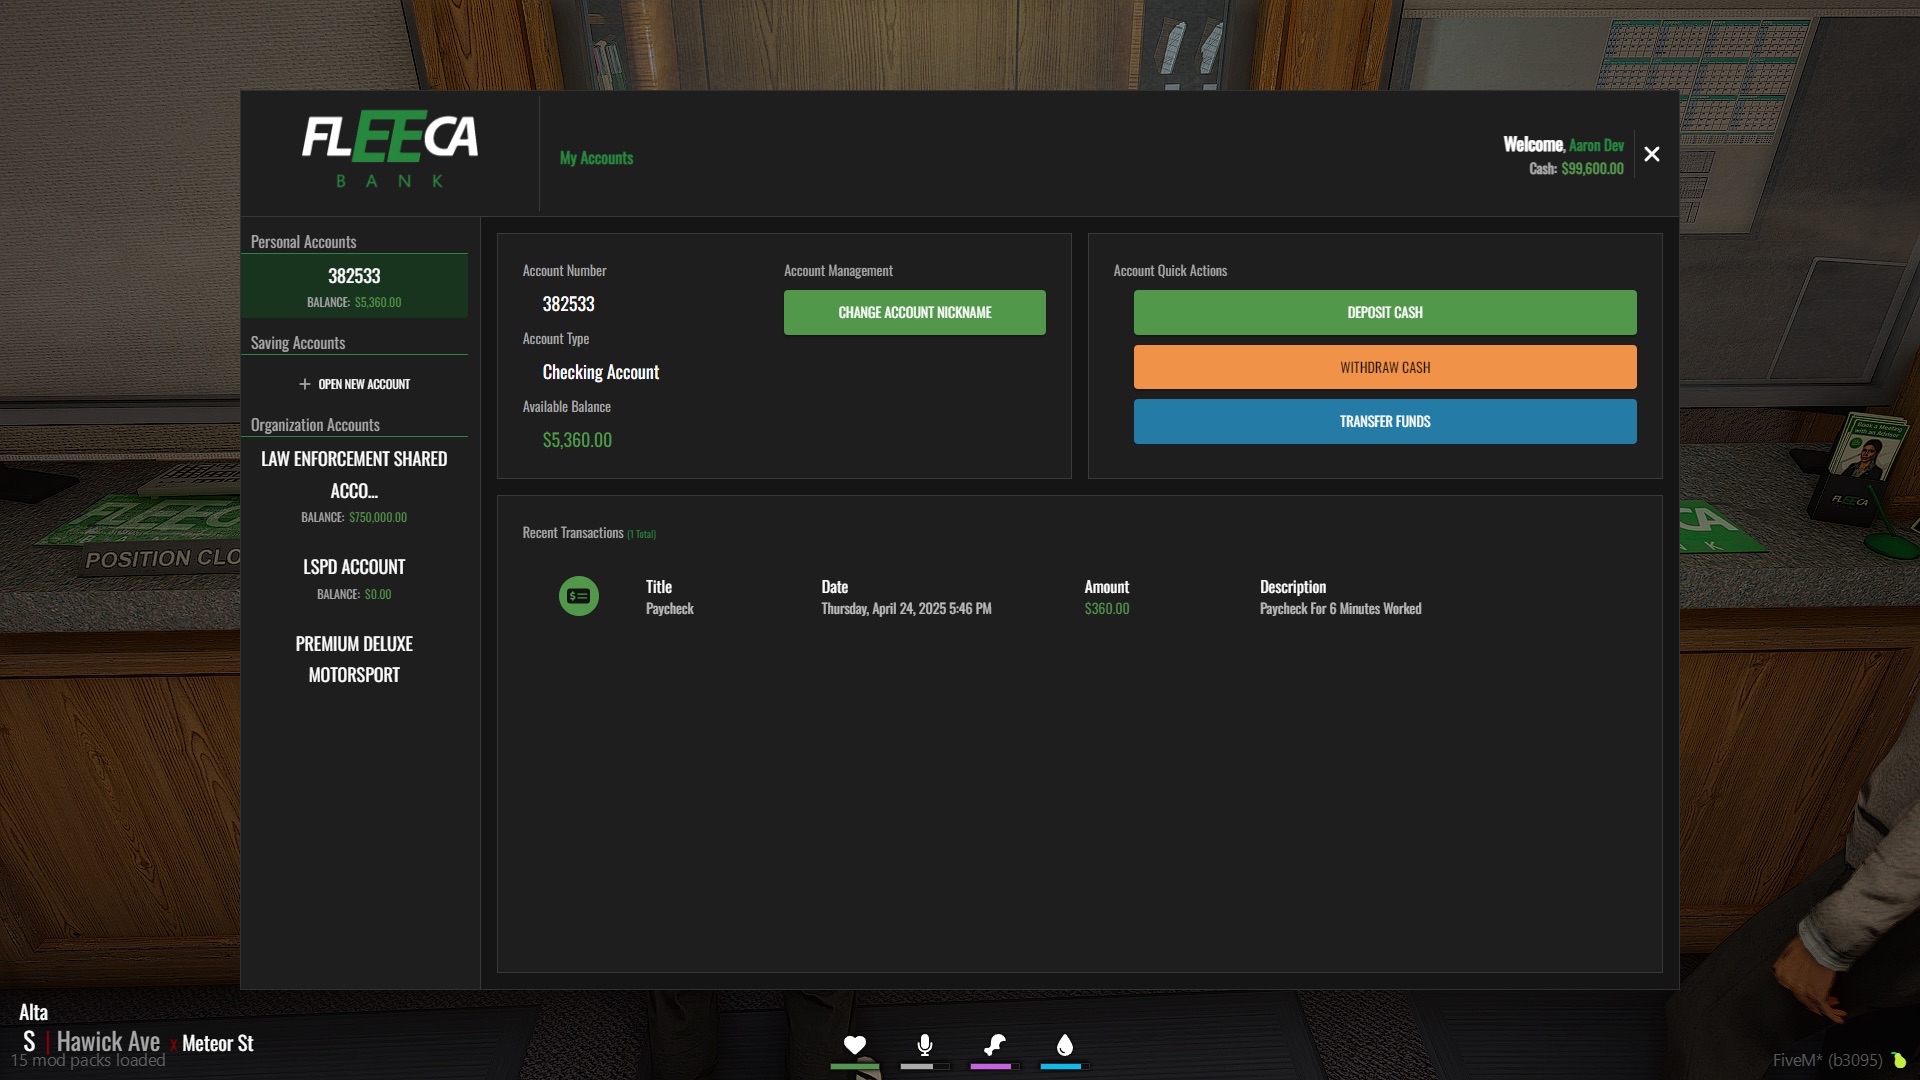Select personal account 382533

(x=354, y=286)
